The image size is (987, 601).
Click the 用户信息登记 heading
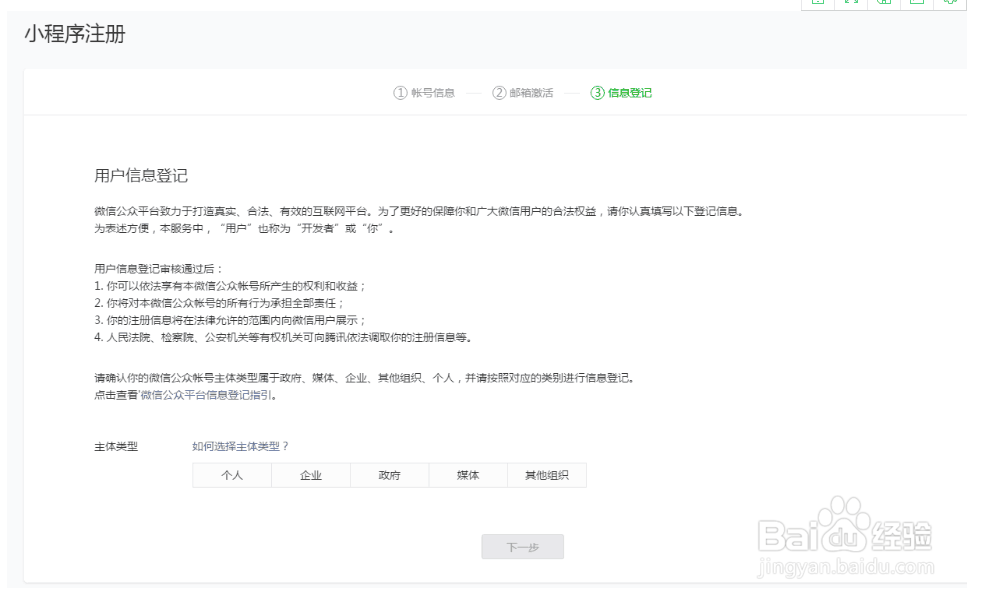tap(141, 176)
